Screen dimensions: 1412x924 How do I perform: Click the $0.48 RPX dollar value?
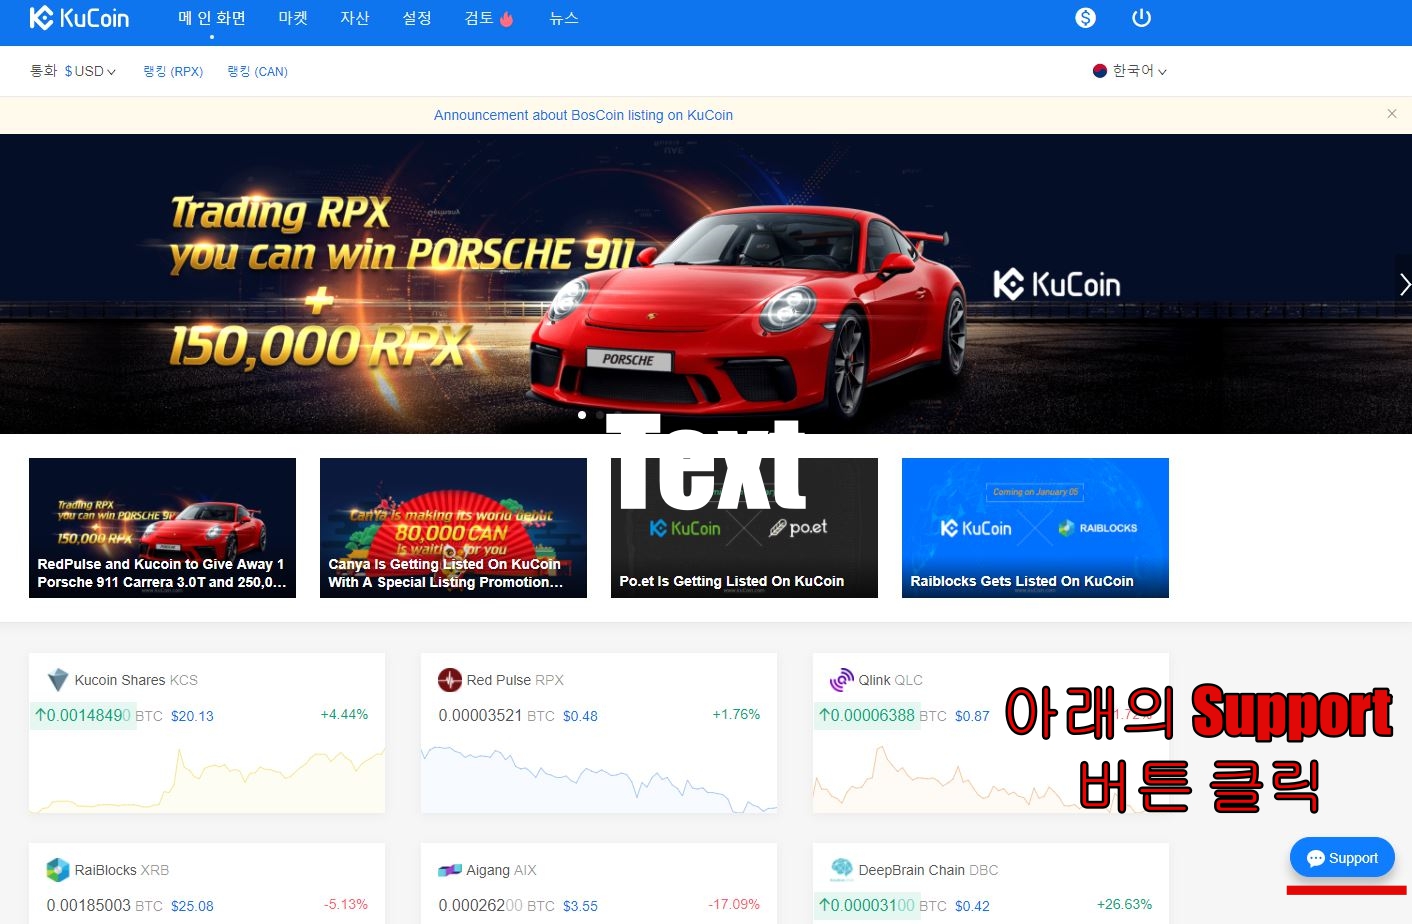coord(580,716)
